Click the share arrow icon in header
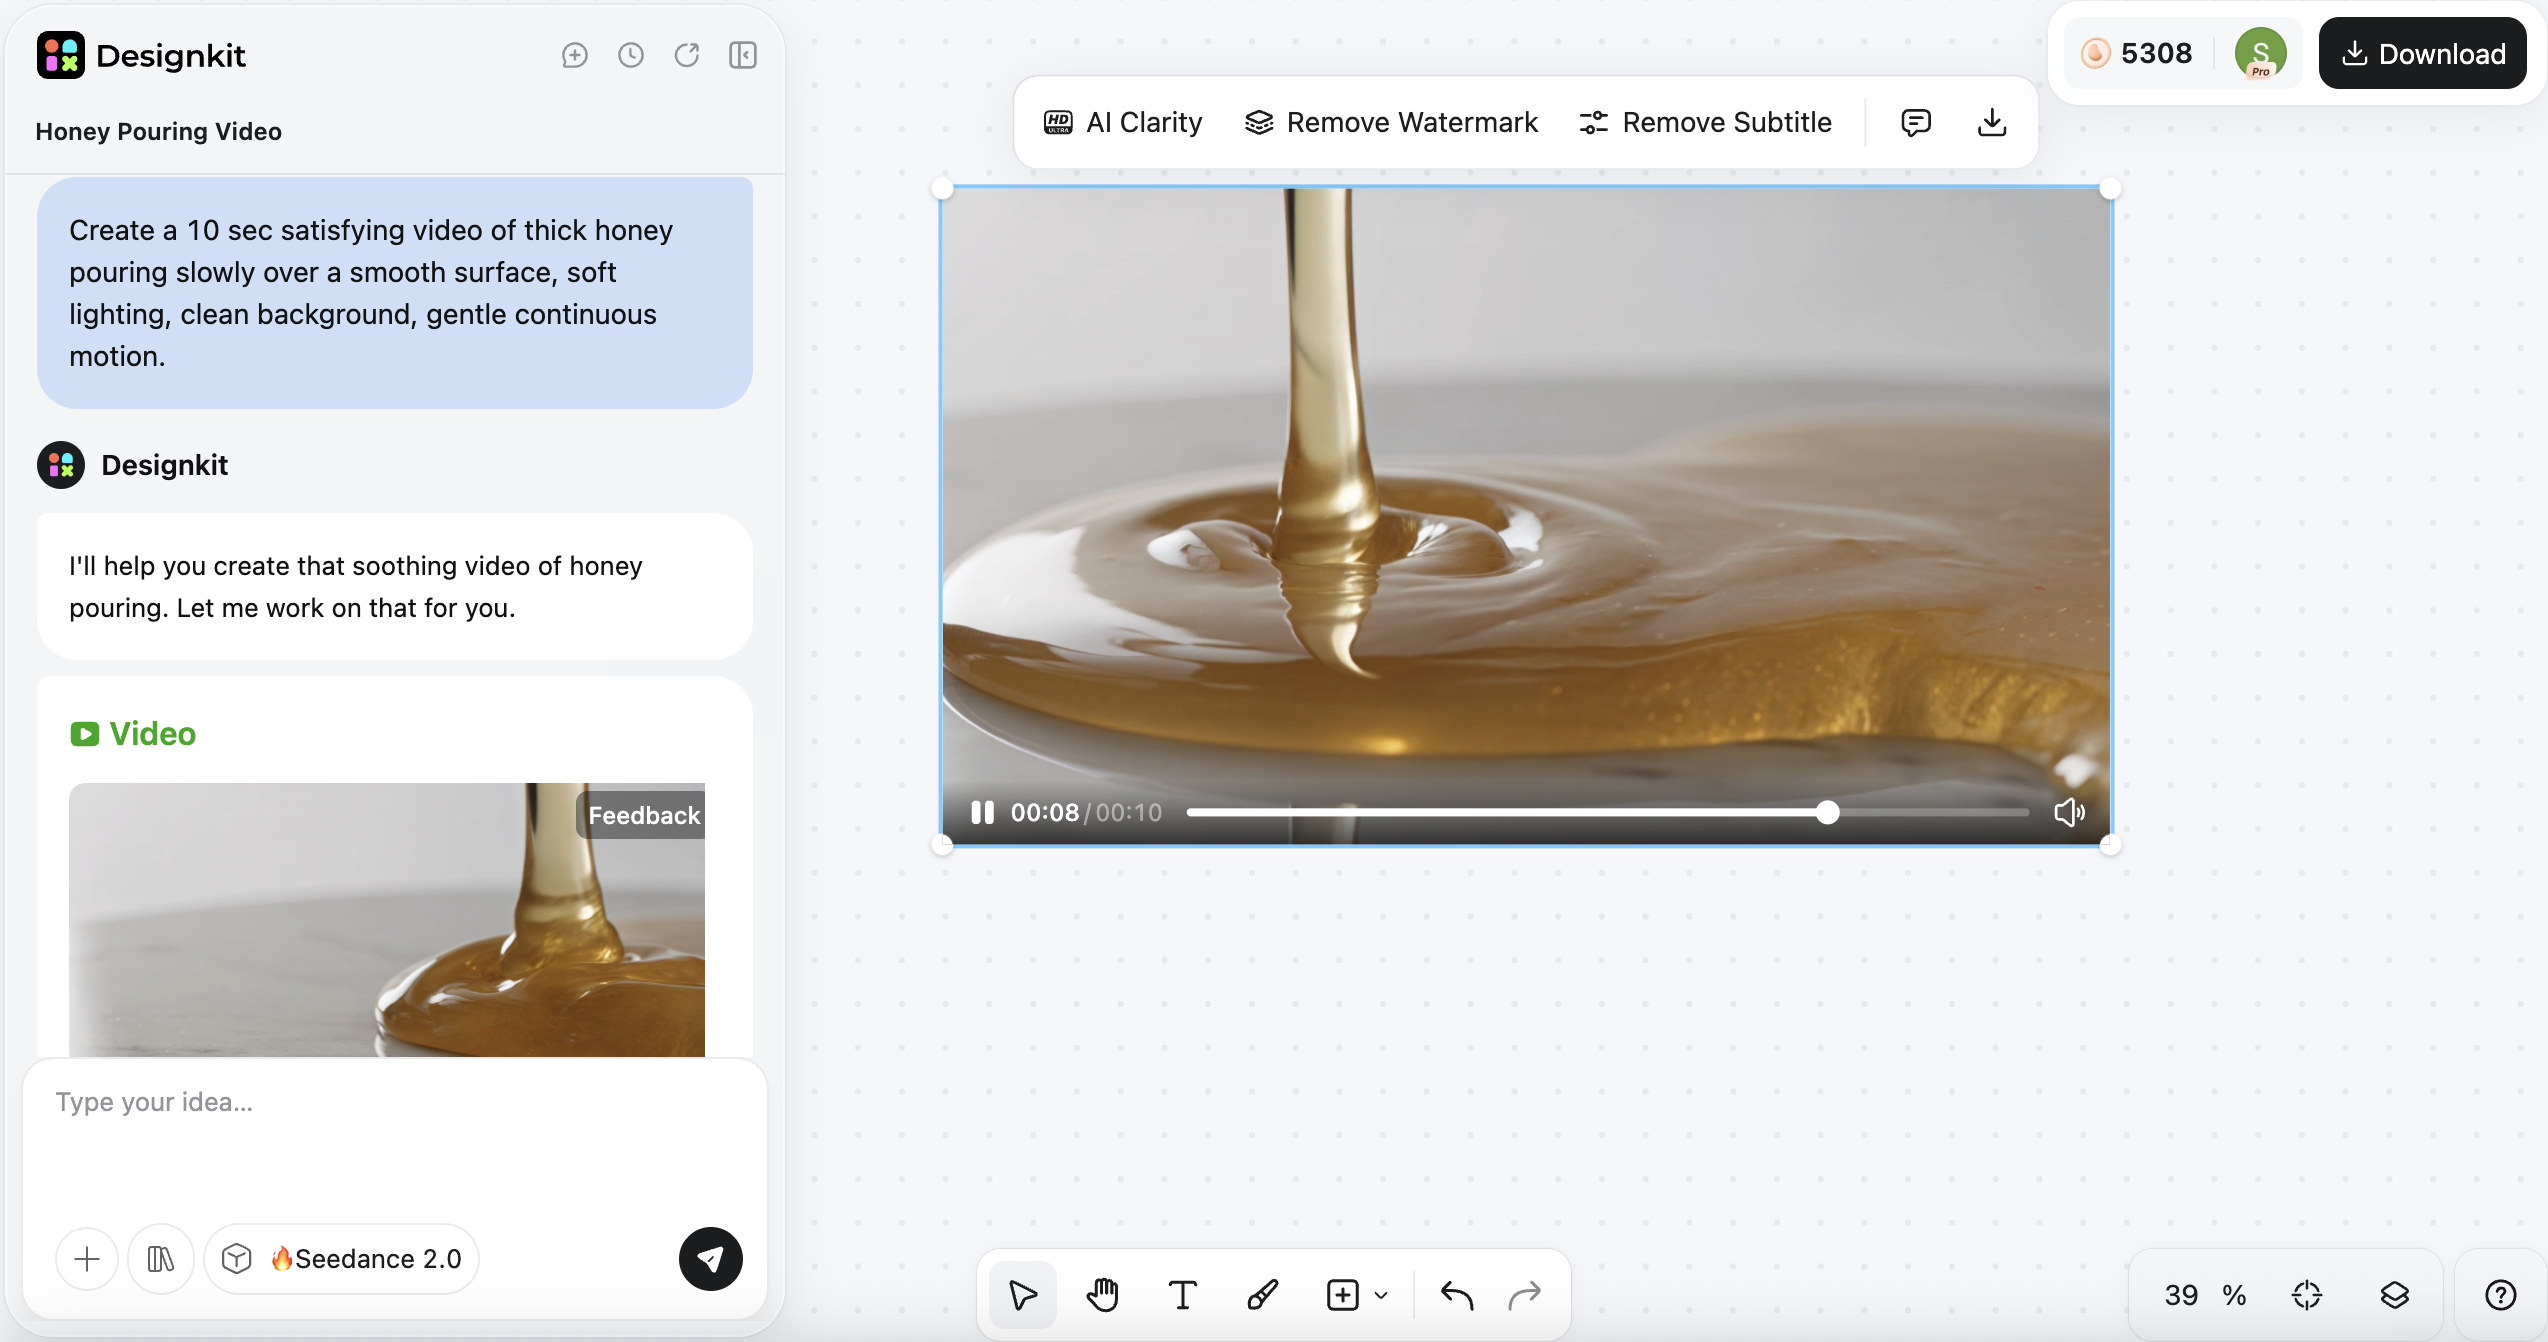Image resolution: width=2548 pixels, height=1342 pixels. click(x=686, y=55)
